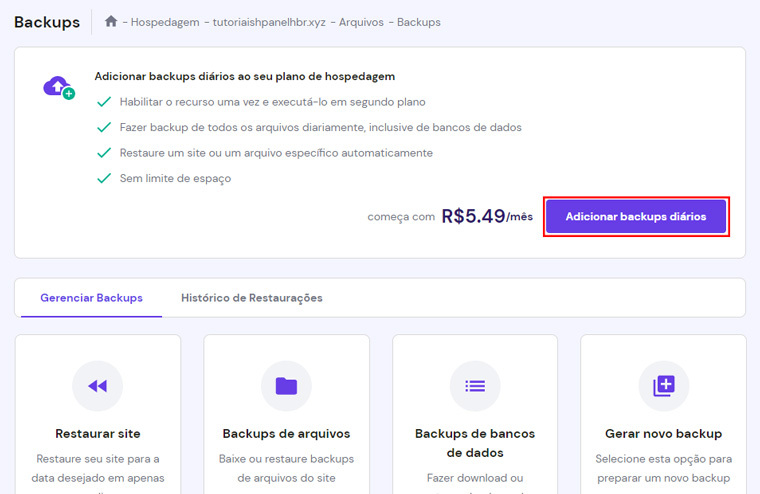760x494 pixels.
Task: Click checkmark beside 'Sem limite de espaço'
Action: 104,178
